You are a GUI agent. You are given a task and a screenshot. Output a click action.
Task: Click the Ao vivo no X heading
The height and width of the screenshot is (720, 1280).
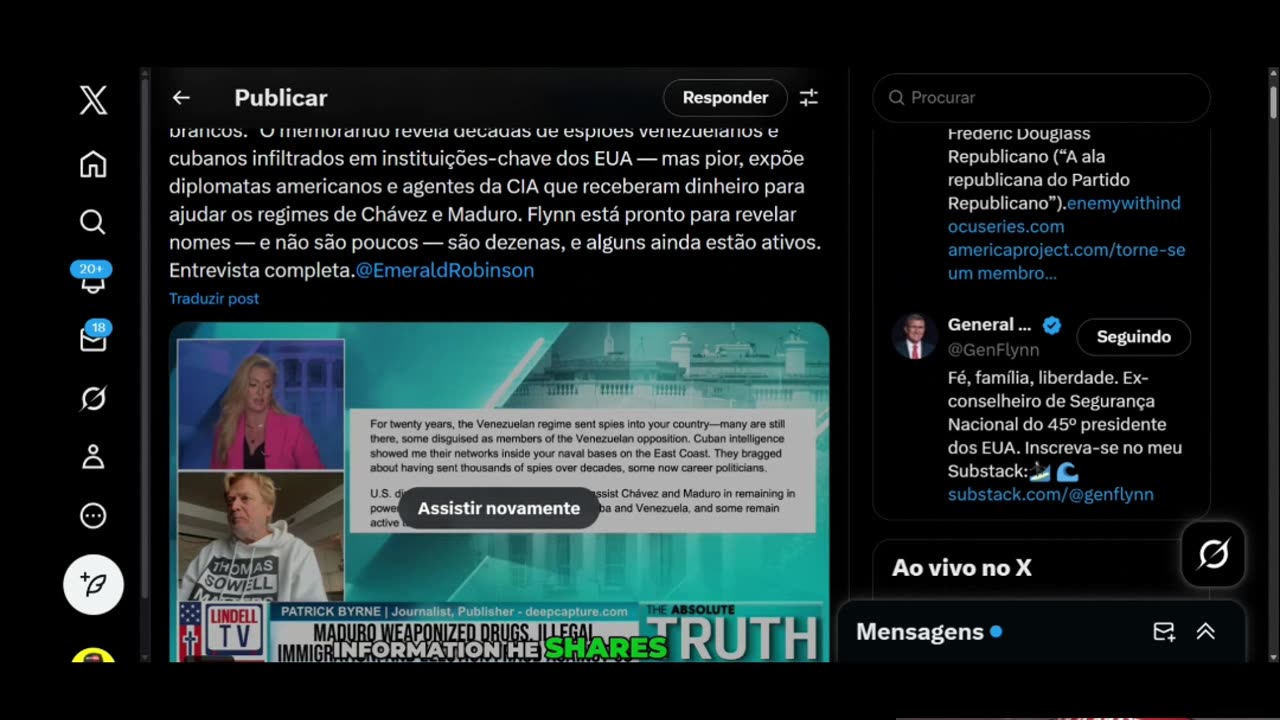(962, 568)
